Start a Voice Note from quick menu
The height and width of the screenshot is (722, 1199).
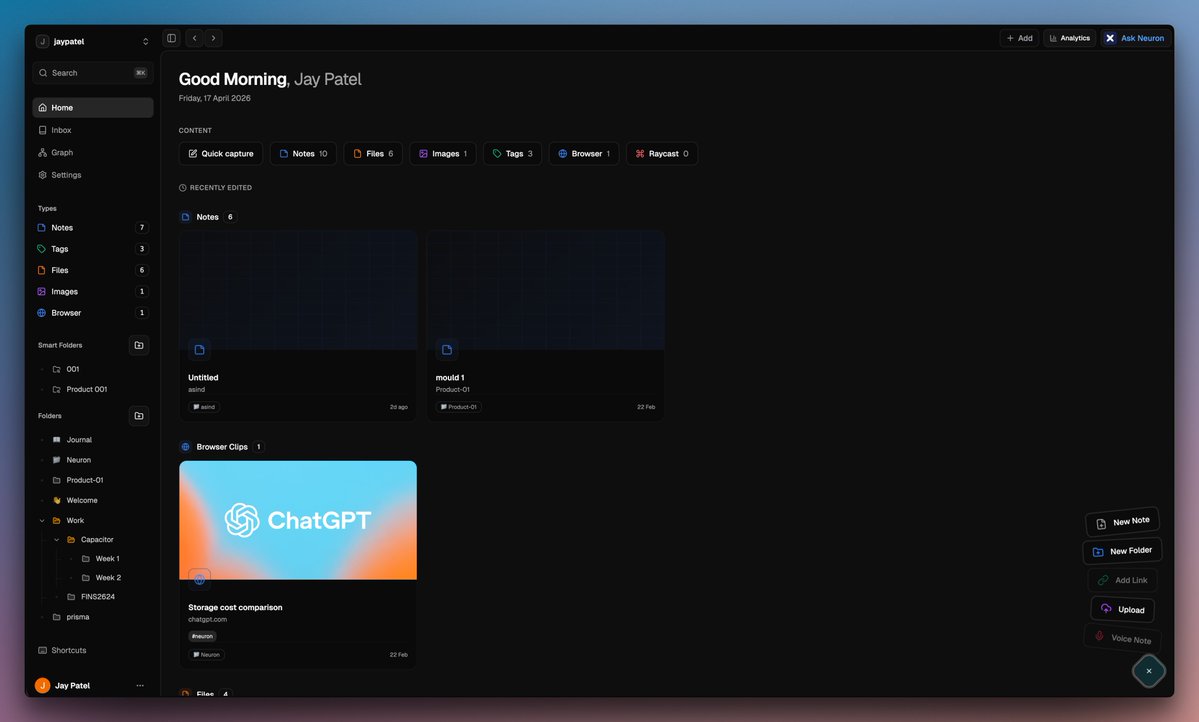click(1123, 638)
